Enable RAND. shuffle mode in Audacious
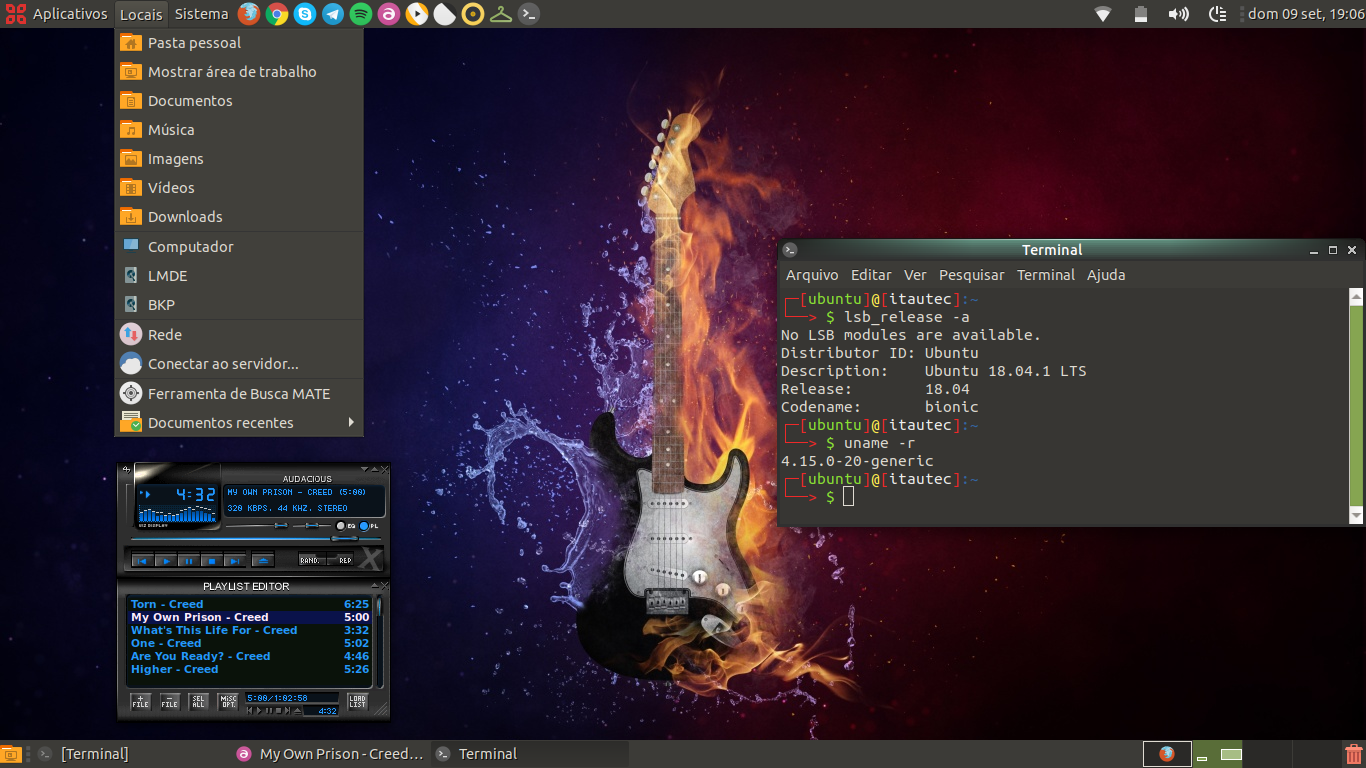Screen dimensions: 1366x768 [312, 560]
